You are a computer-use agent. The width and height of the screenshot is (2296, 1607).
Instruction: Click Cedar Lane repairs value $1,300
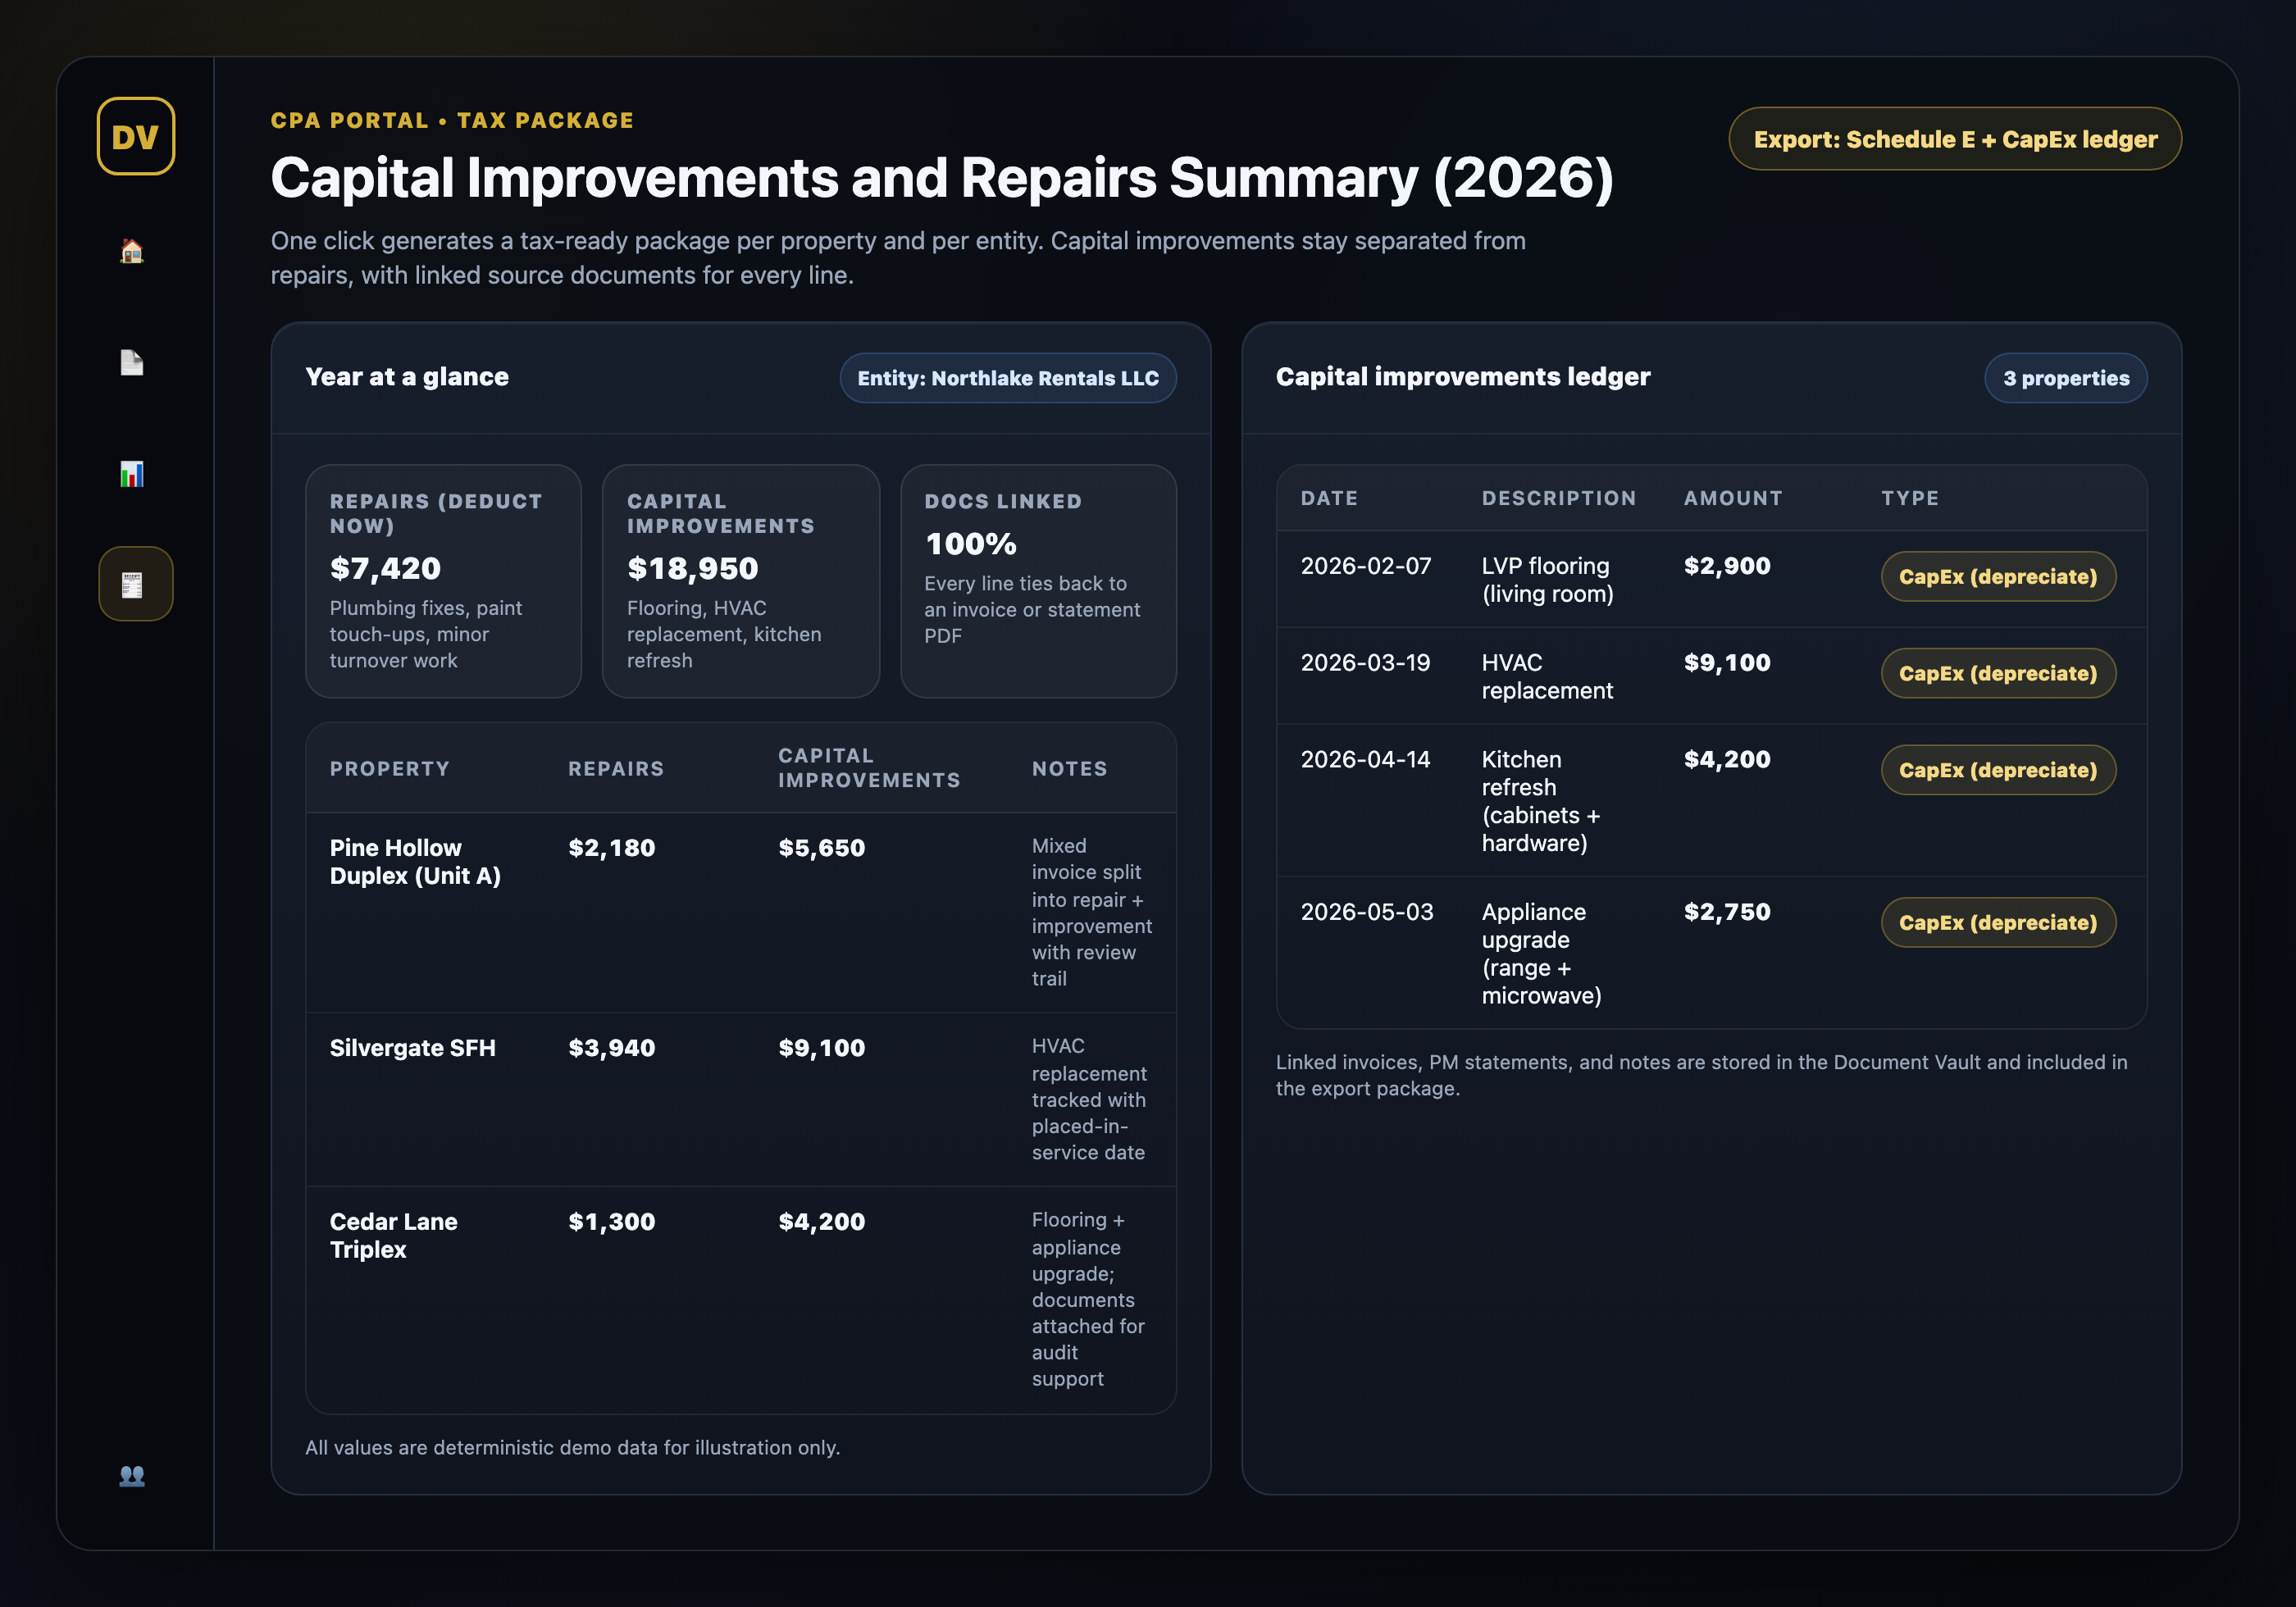pyautogui.click(x=611, y=1222)
